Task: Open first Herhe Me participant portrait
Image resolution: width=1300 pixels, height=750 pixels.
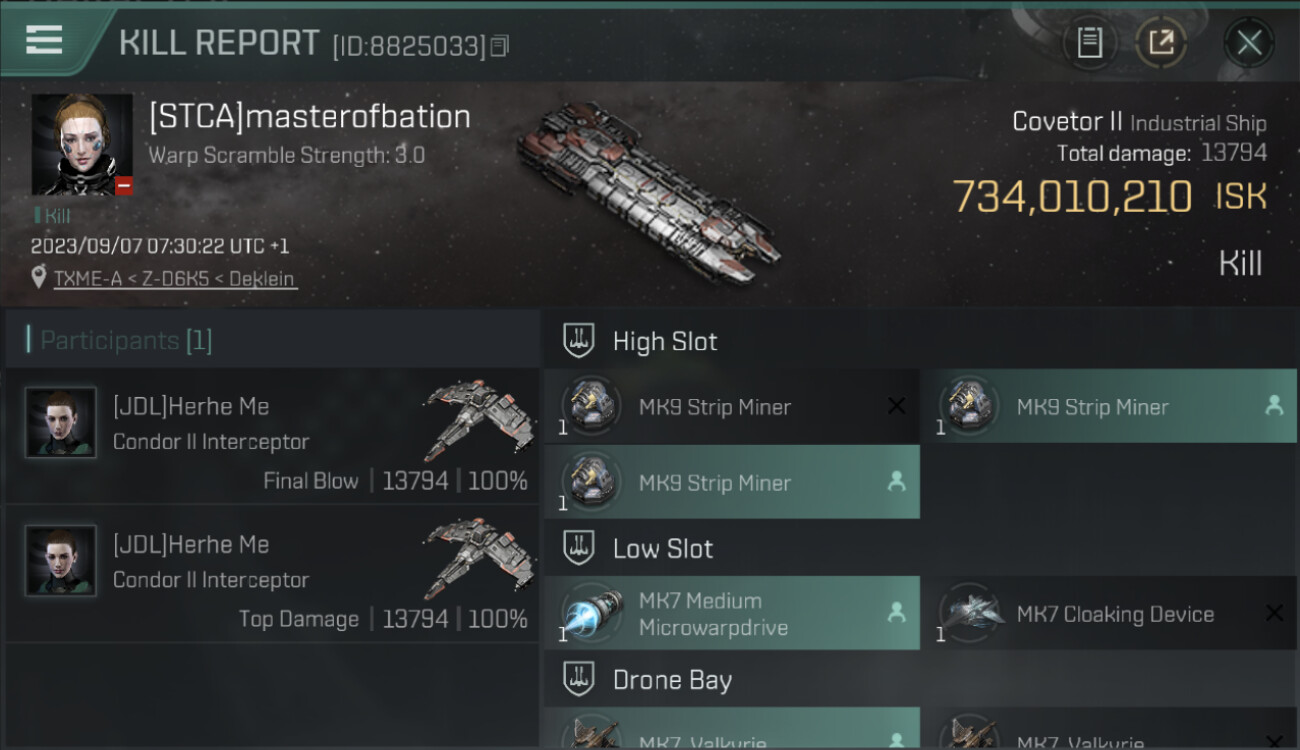Action: tap(61, 423)
